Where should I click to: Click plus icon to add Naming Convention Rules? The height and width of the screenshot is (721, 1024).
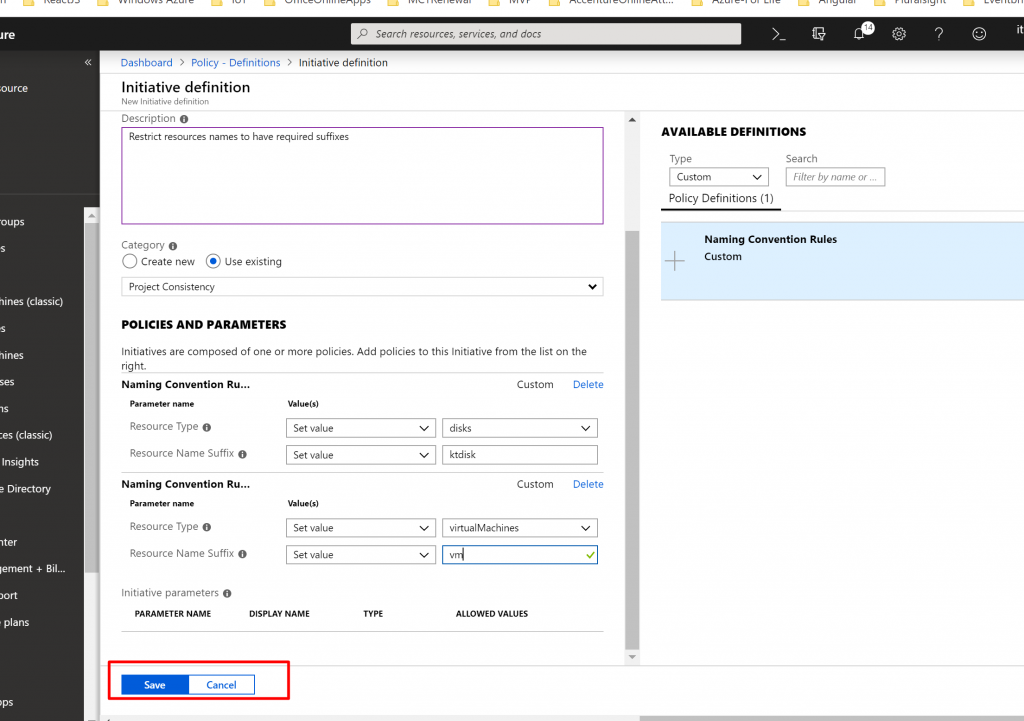pyautogui.click(x=676, y=261)
